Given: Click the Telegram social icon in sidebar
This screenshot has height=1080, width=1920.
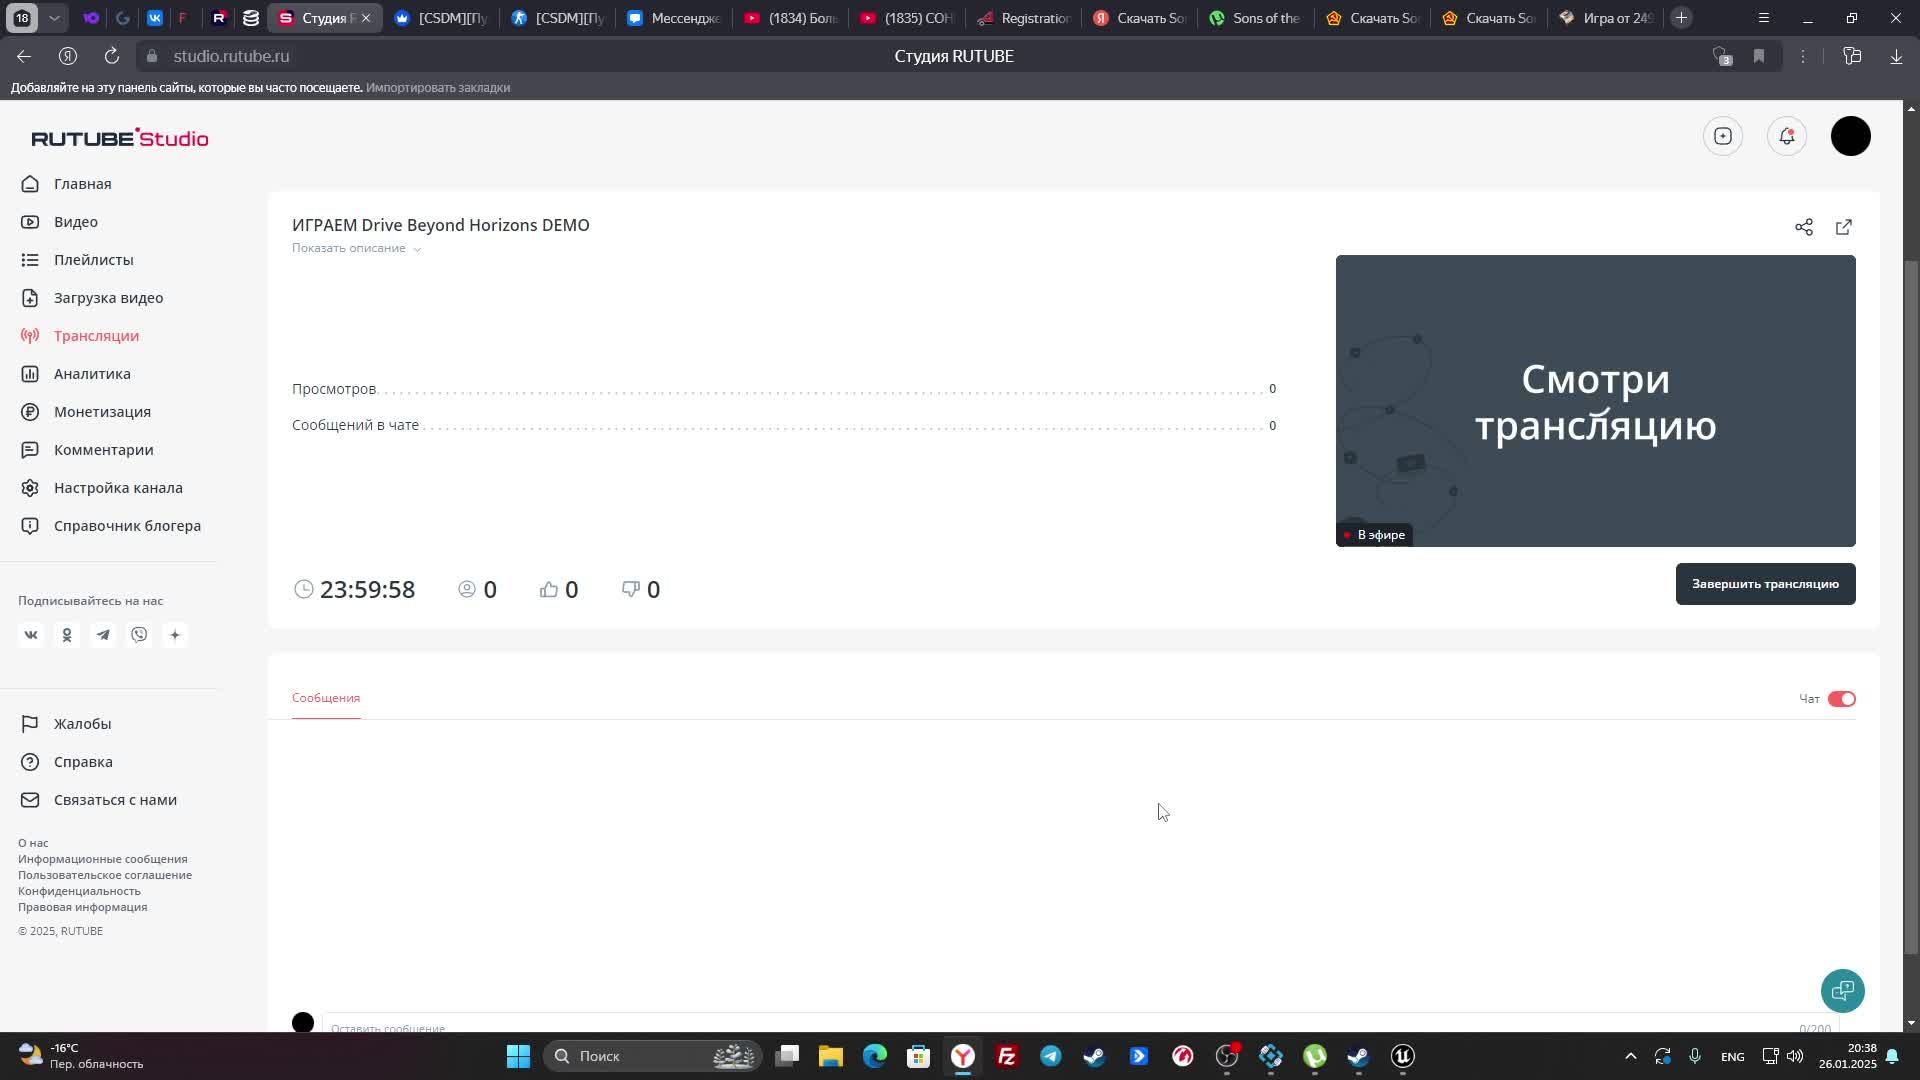Looking at the screenshot, I should coord(103,635).
